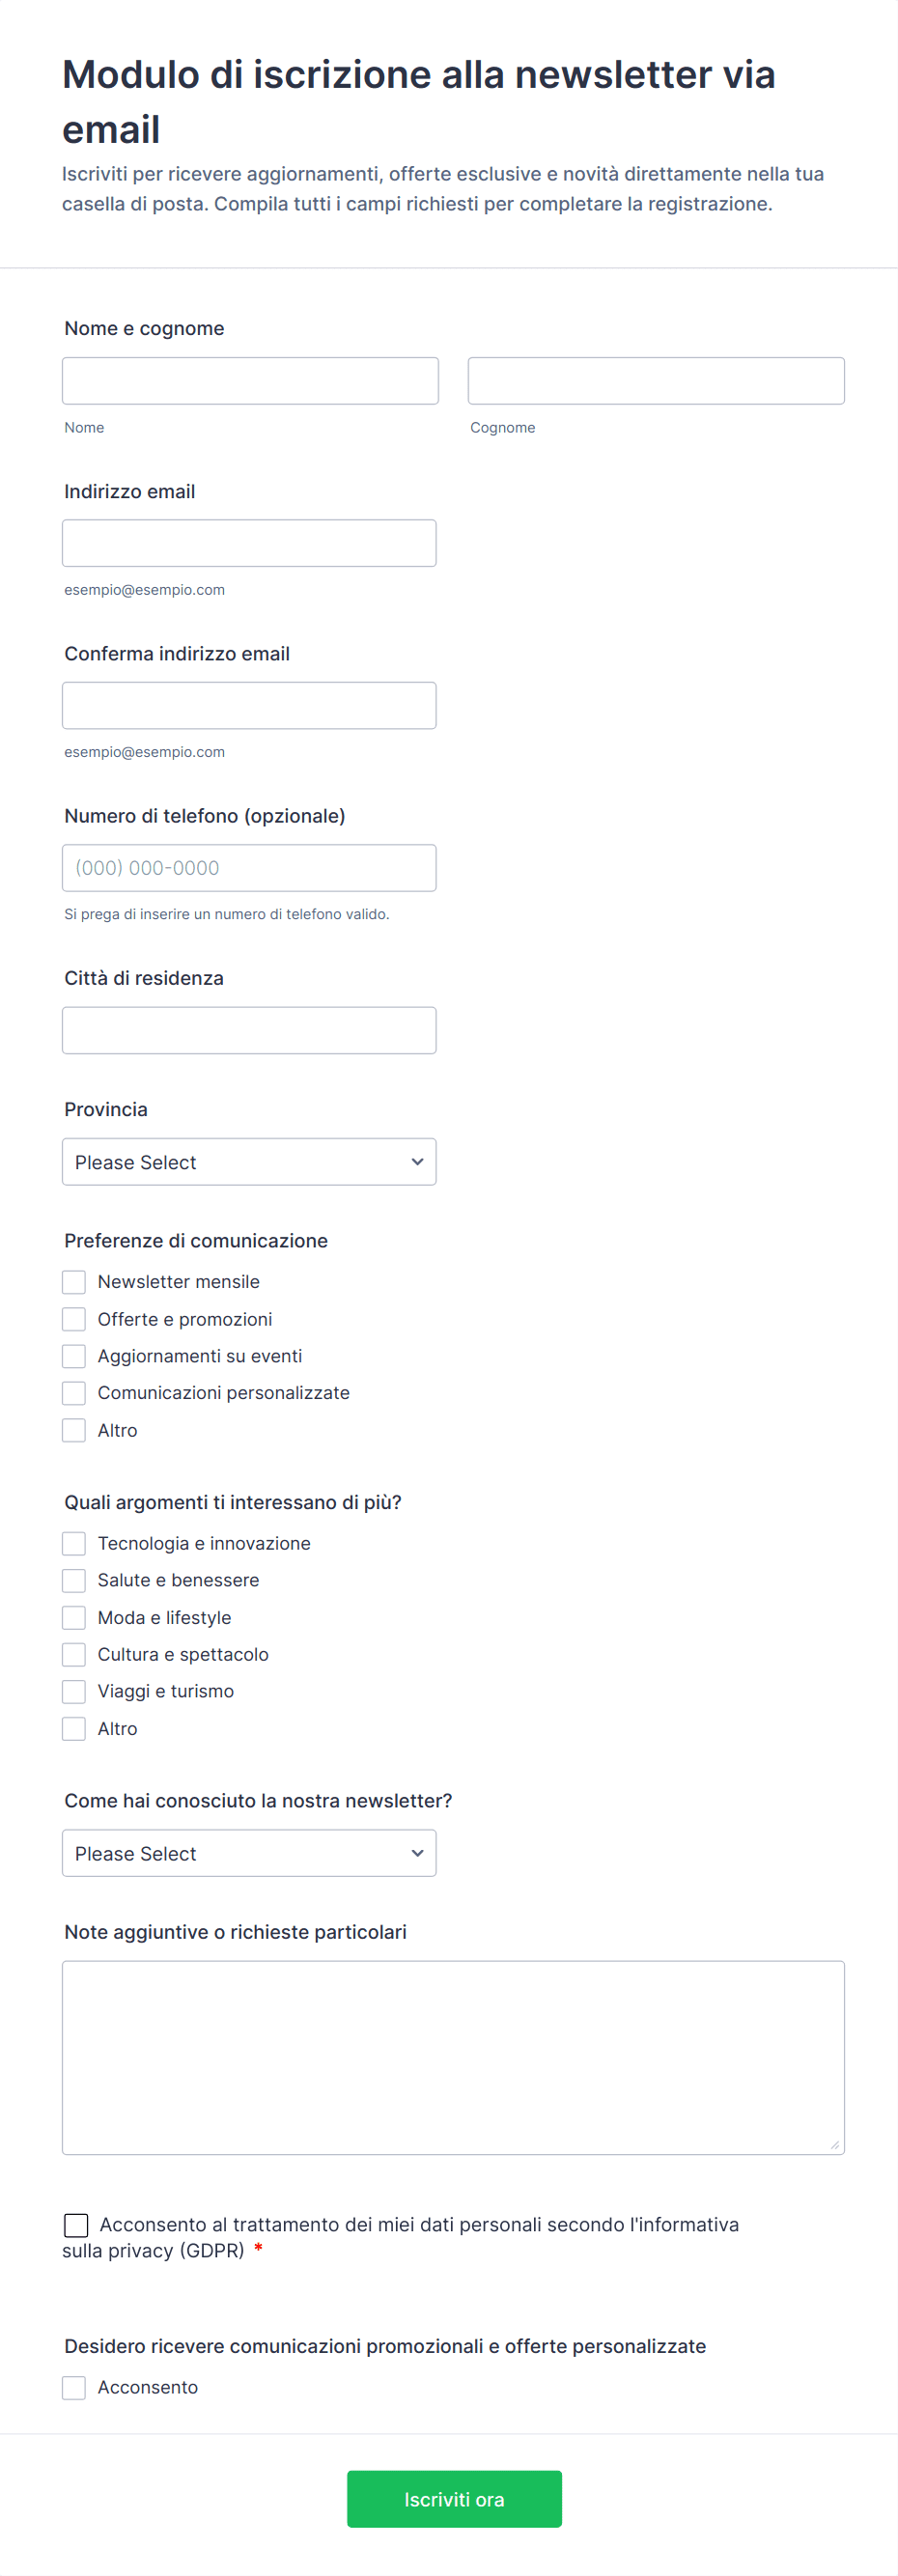The image size is (898, 2576).
Task: Check the Newsletter mensile checkbox
Action: tap(74, 1282)
